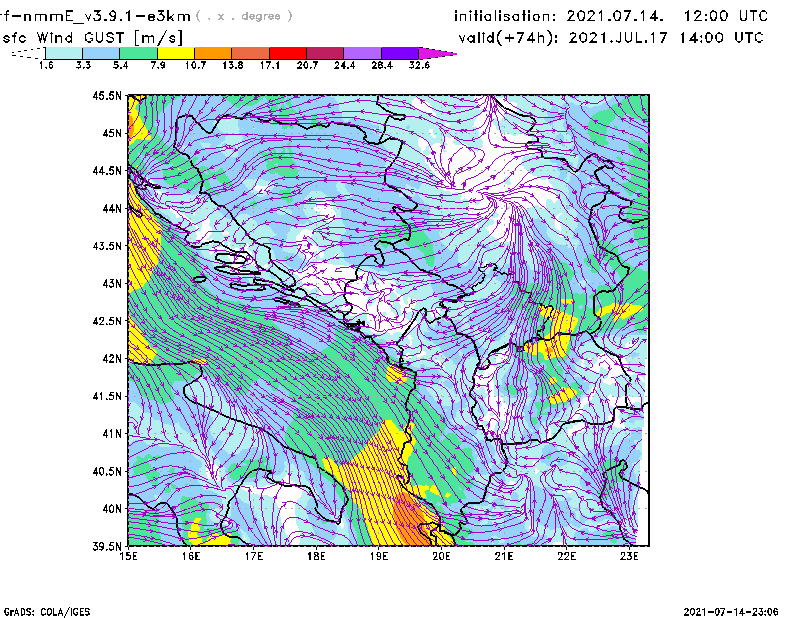Click the light cyan 1.6–3.3 legend swatch
Viewport: 800px width, 618px height.
(64, 53)
